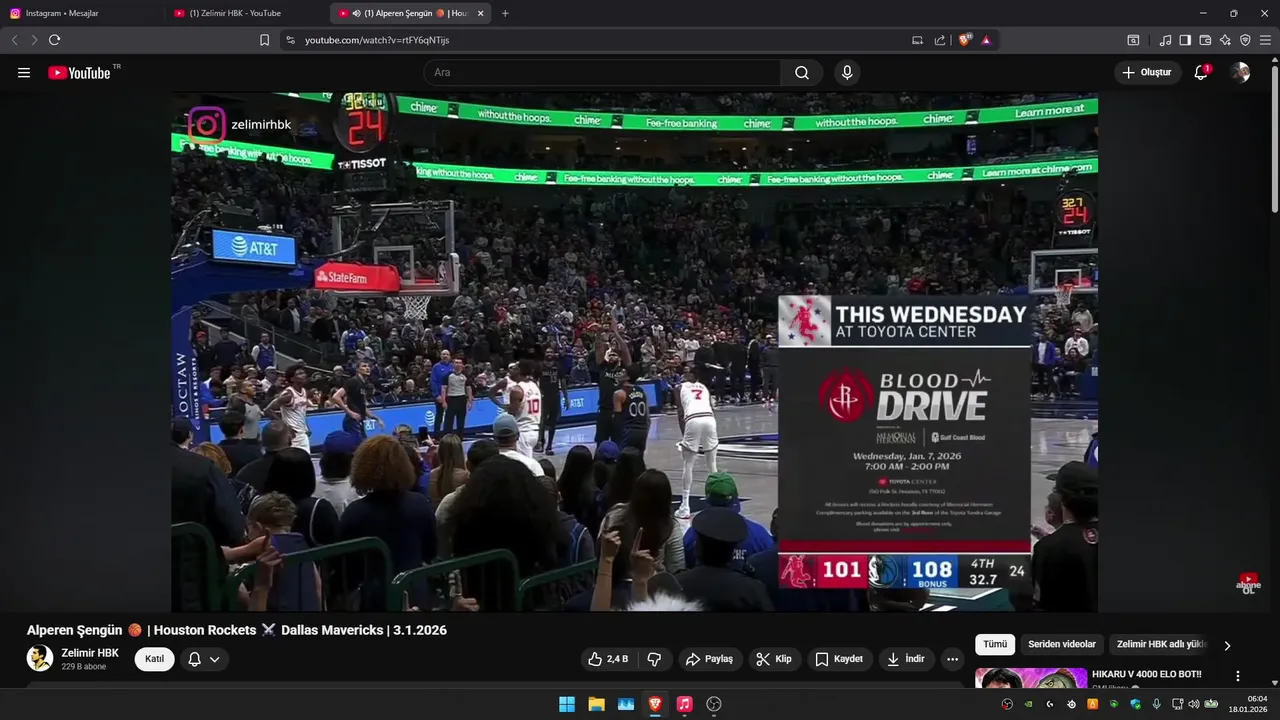Like the video with 2,4 B likes
The height and width of the screenshot is (720, 1280).
pos(608,659)
